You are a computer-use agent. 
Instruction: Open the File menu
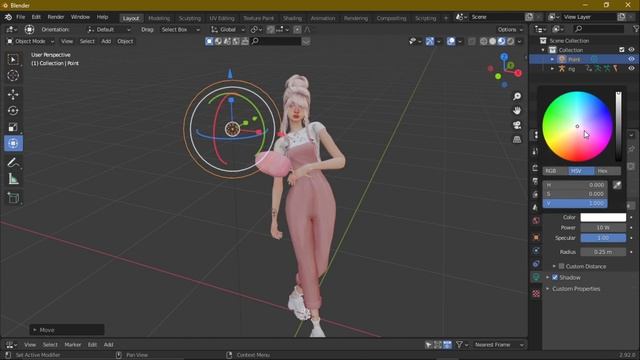coord(20,17)
